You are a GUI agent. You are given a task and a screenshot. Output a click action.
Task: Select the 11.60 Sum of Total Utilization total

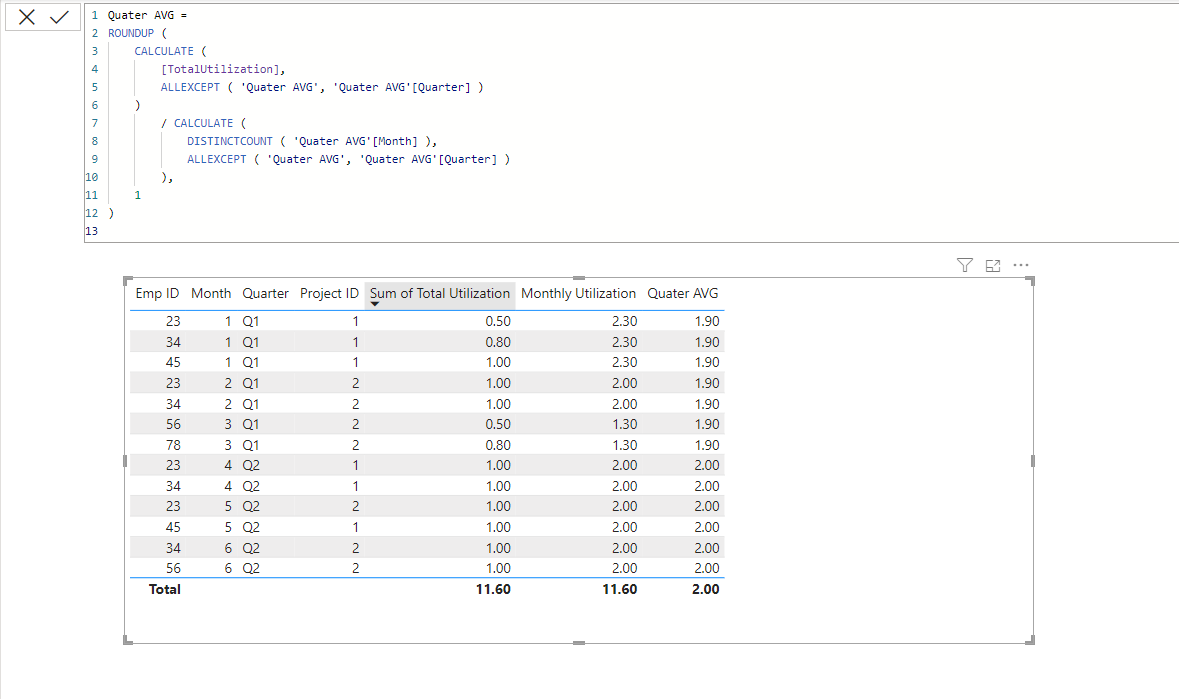click(493, 589)
